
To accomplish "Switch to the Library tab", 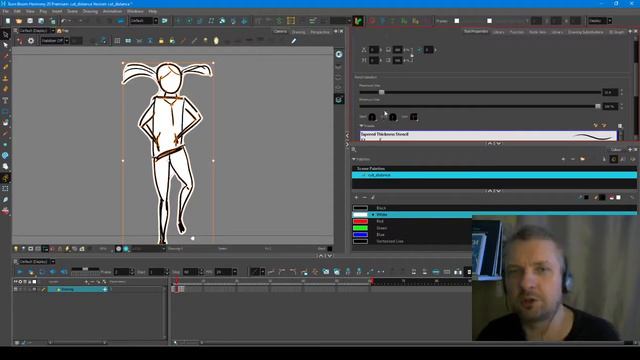I will (498, 32).
